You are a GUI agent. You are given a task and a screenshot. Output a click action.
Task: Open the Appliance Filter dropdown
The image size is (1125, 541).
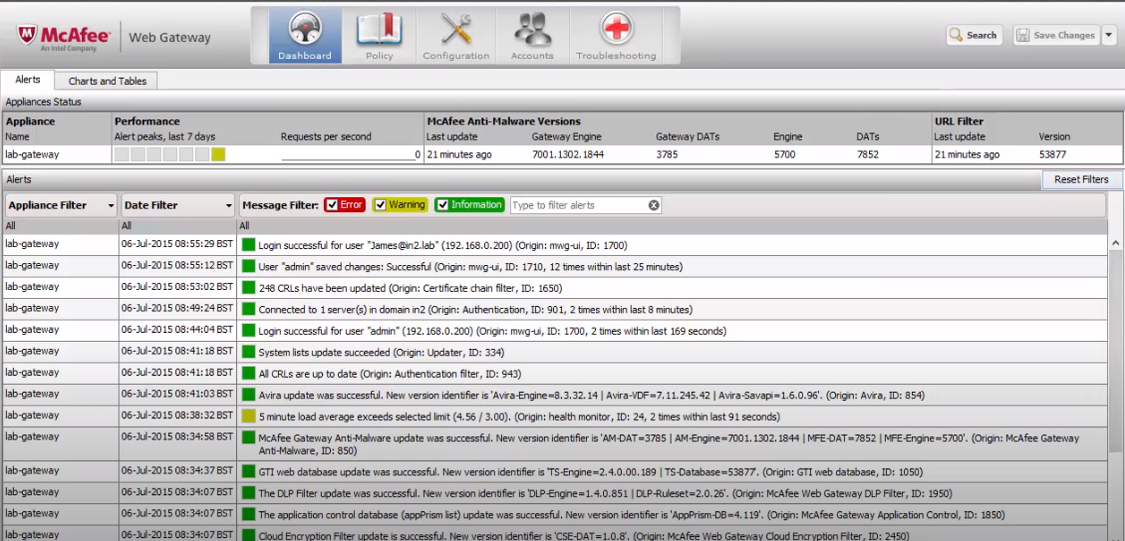coord(61,205)
